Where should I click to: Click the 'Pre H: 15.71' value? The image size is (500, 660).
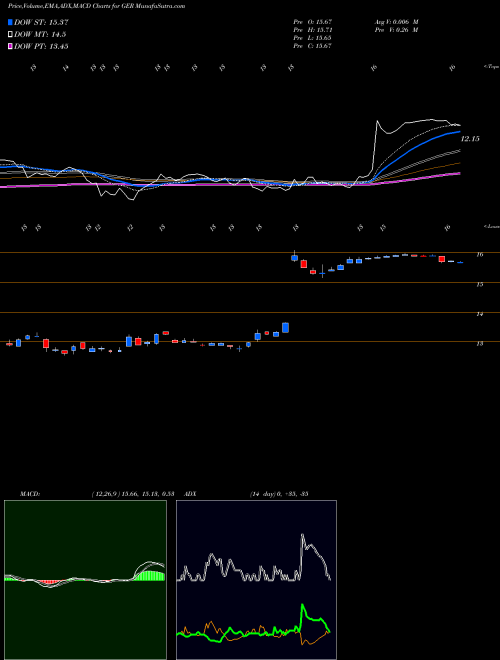click(313, 30)
